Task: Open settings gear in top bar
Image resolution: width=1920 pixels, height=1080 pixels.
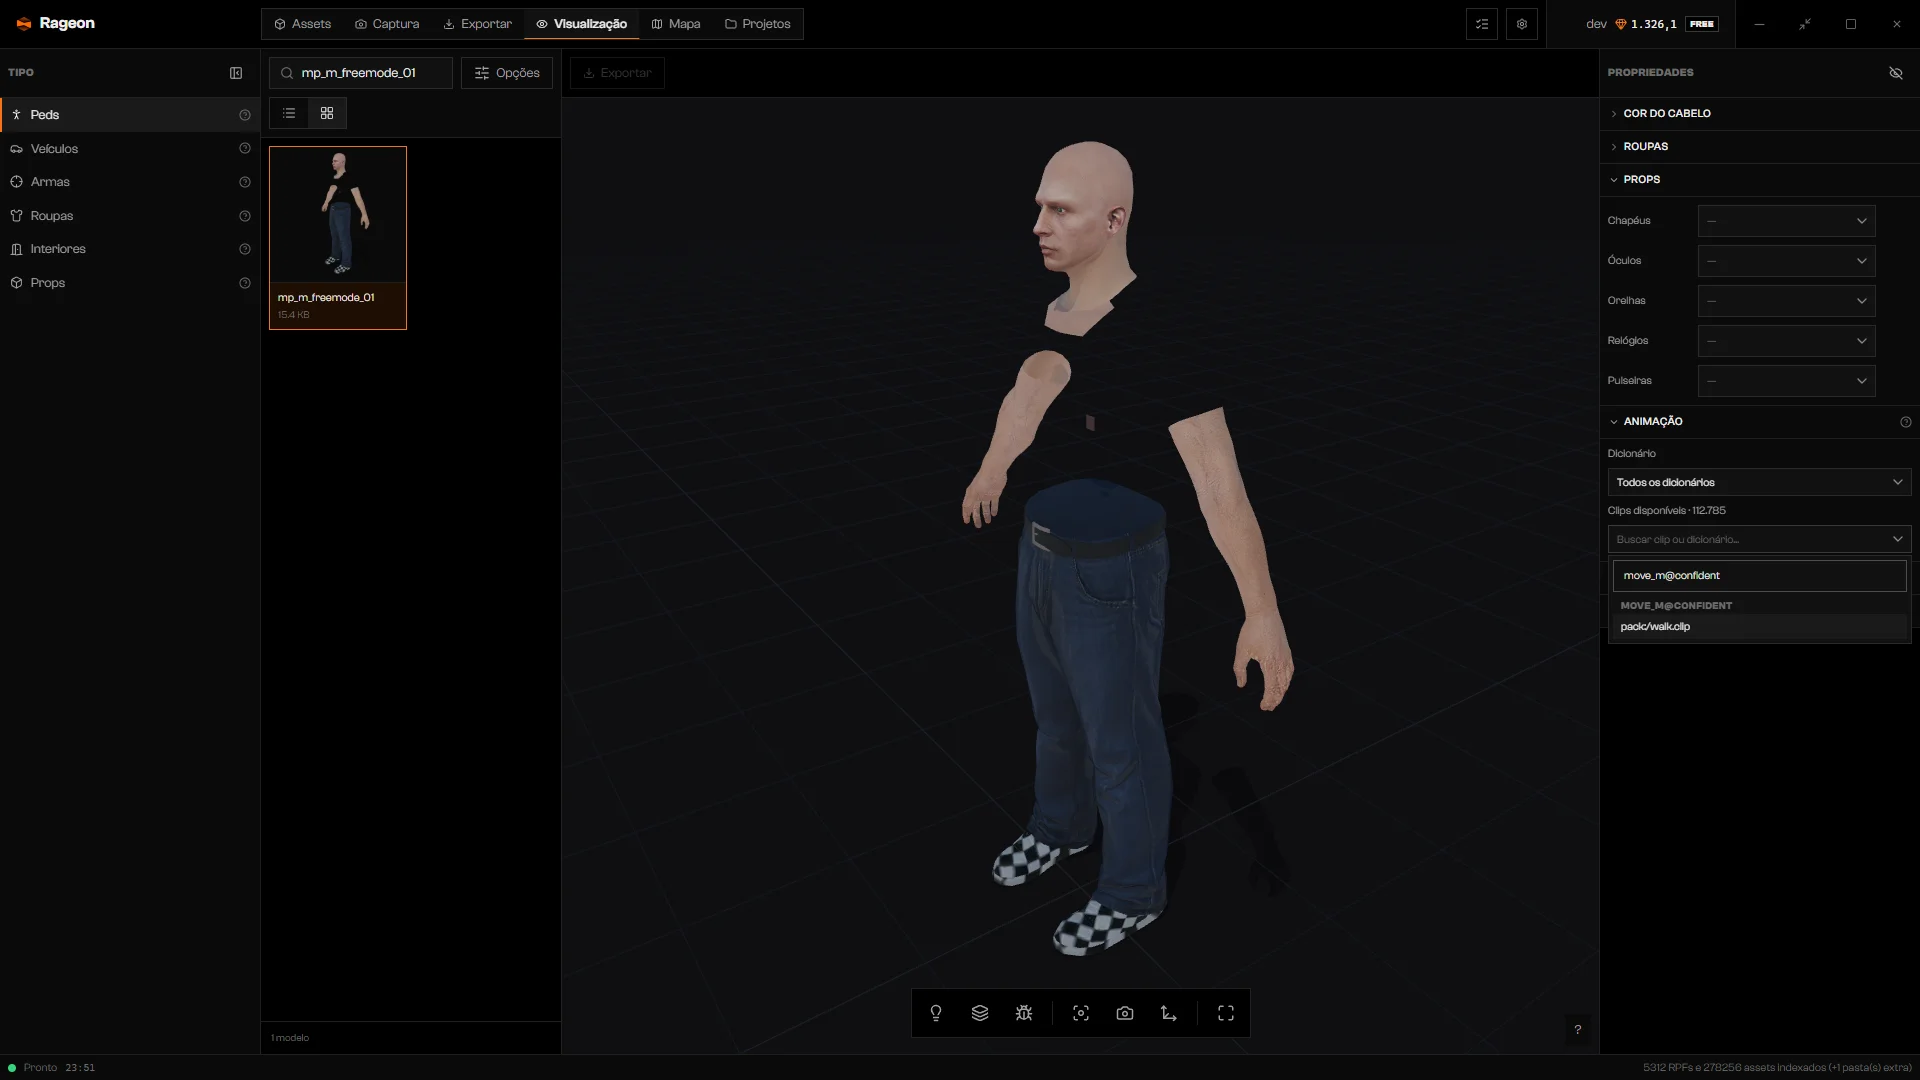Action: [x=1522, y=24]
